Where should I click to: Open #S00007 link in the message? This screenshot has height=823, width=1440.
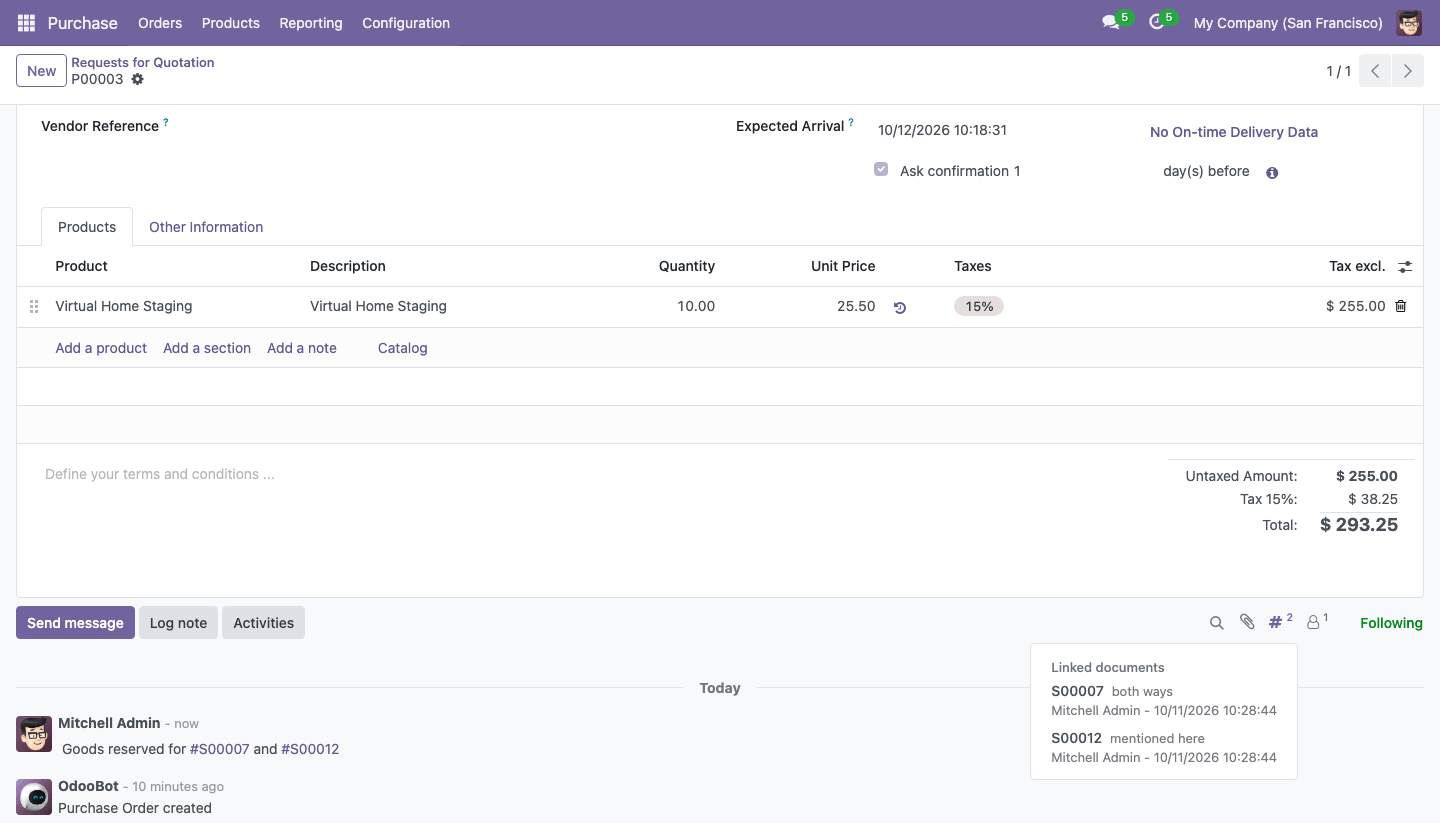point(219,749)
